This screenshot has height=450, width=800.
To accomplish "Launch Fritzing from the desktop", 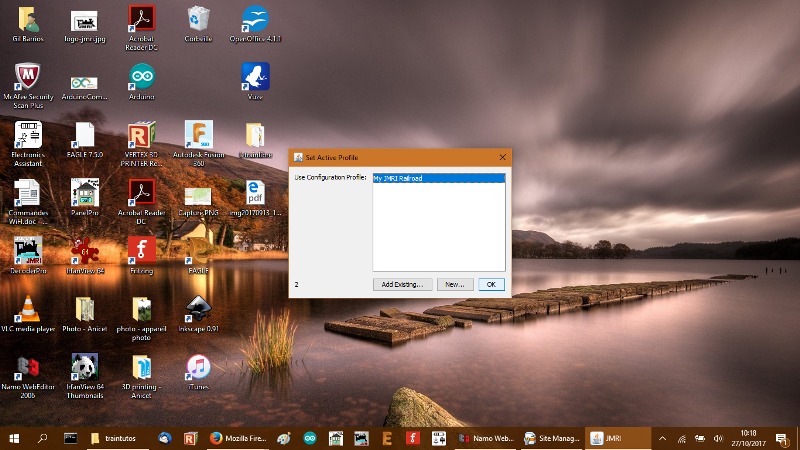I will pyautogui.click(x=141, y=251).
